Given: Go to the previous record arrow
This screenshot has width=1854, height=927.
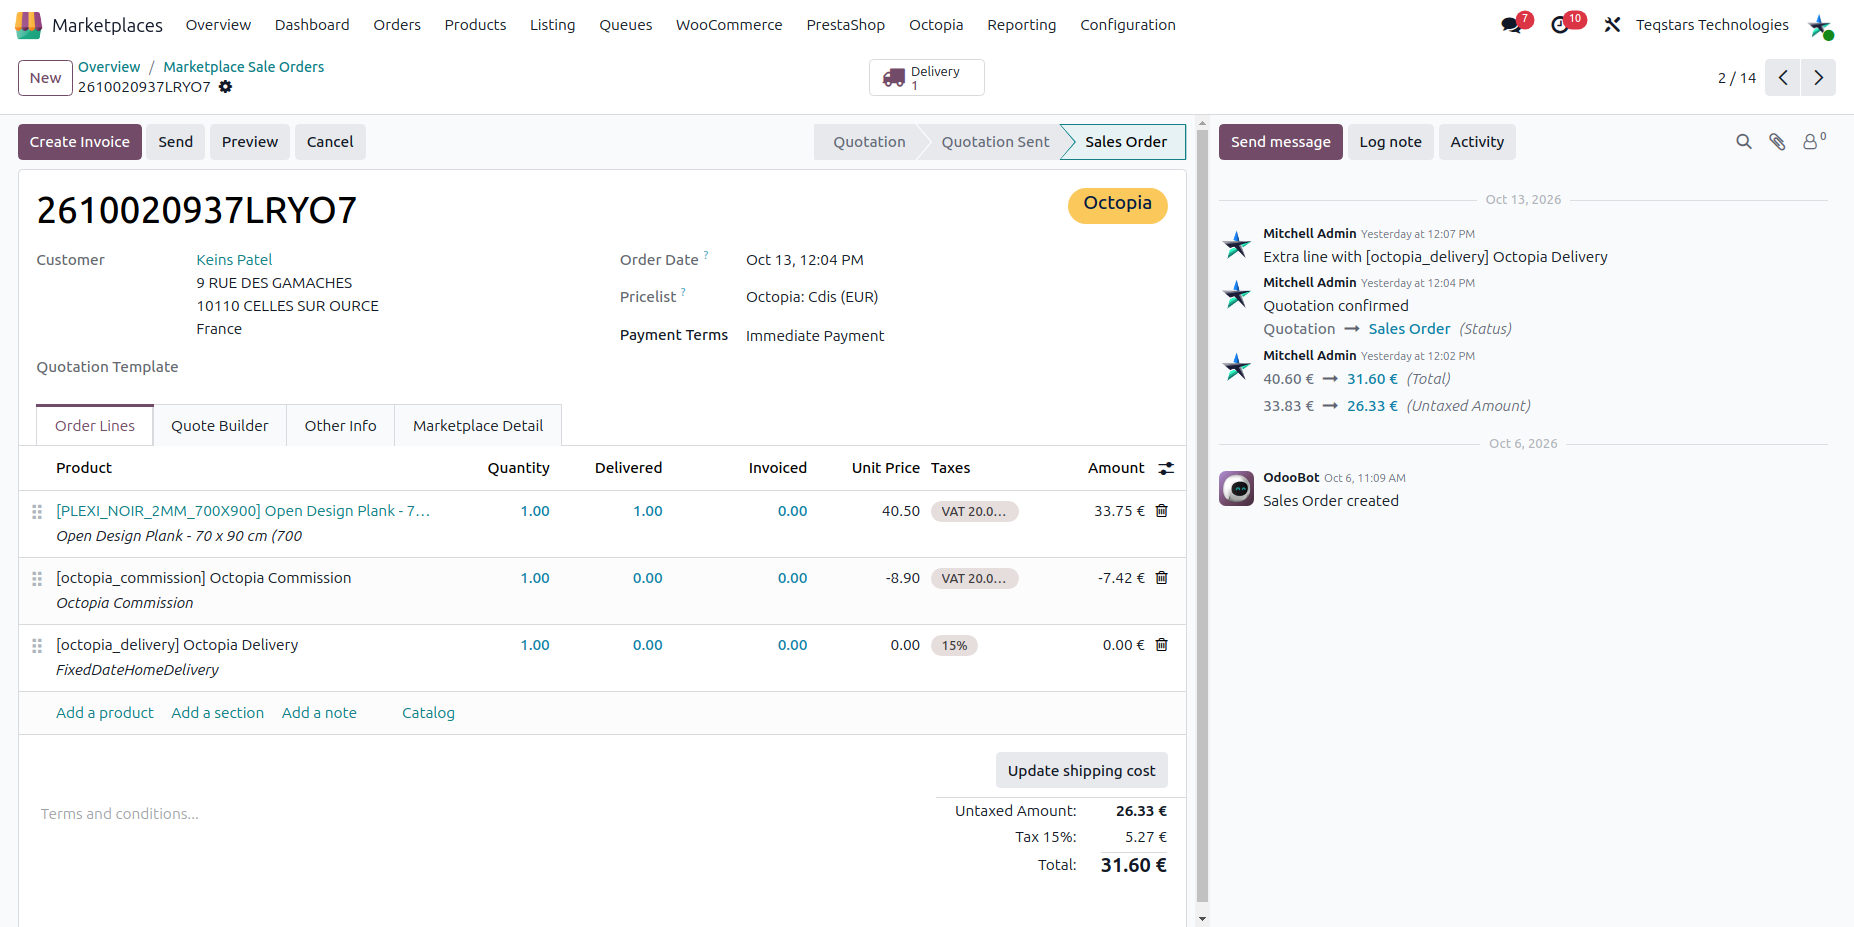Looking at the screenshot, I should [1783, 78].
